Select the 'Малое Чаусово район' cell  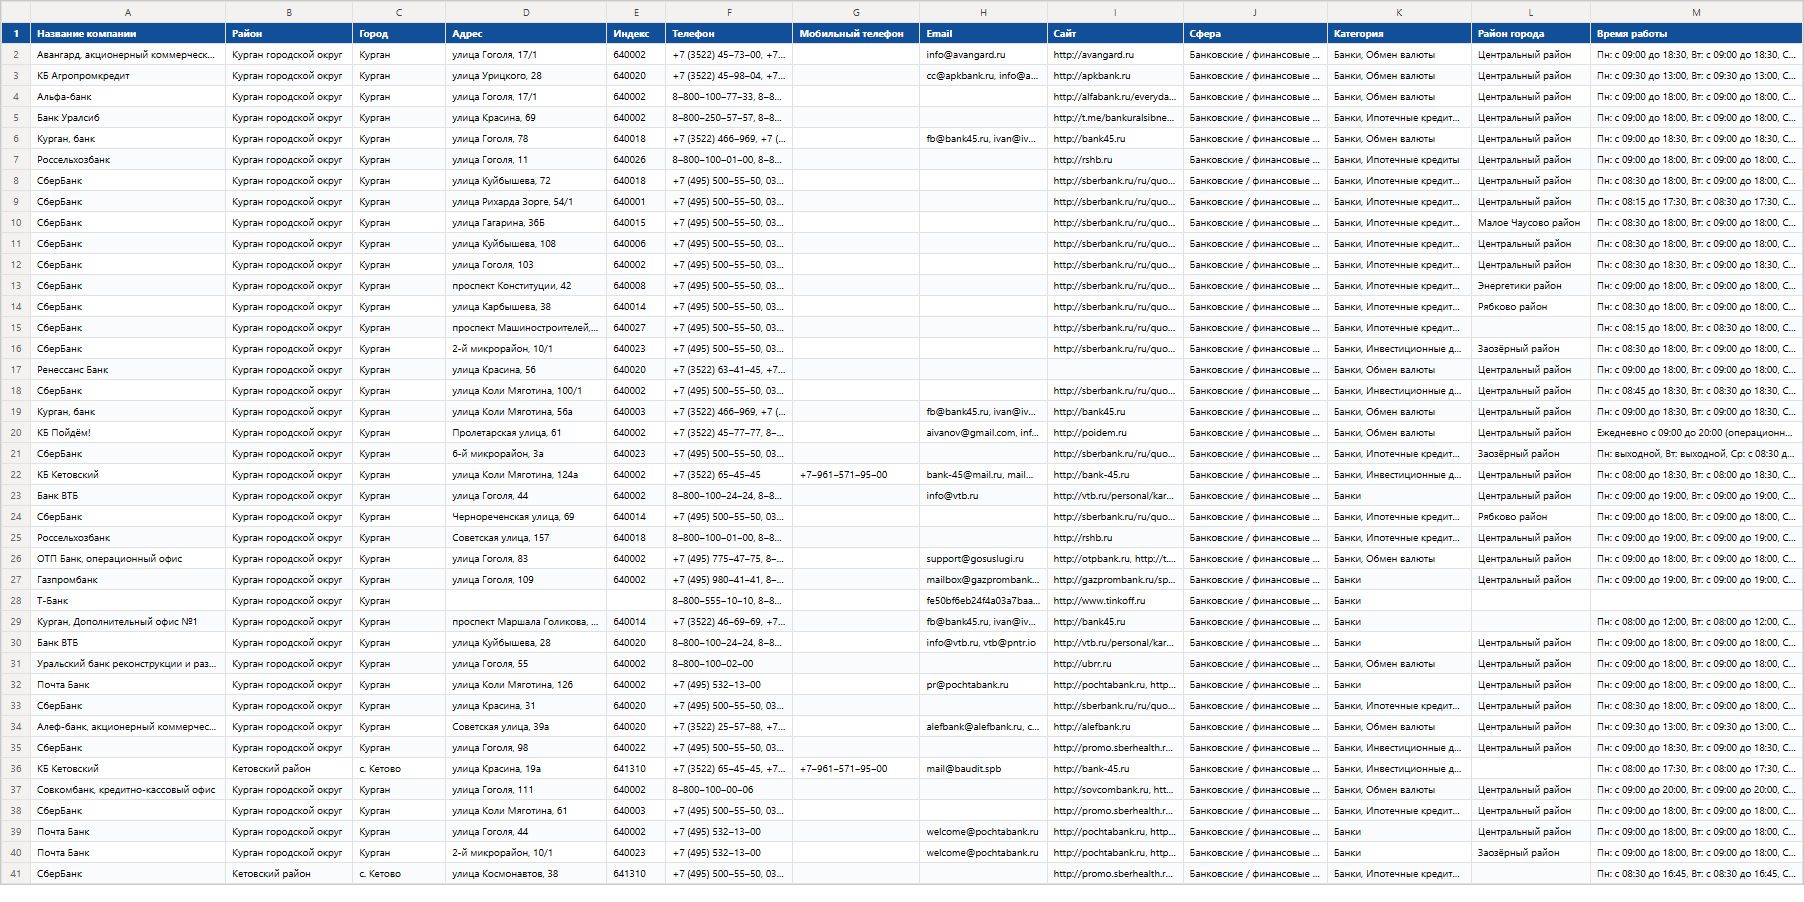[x=1530, y=222]
